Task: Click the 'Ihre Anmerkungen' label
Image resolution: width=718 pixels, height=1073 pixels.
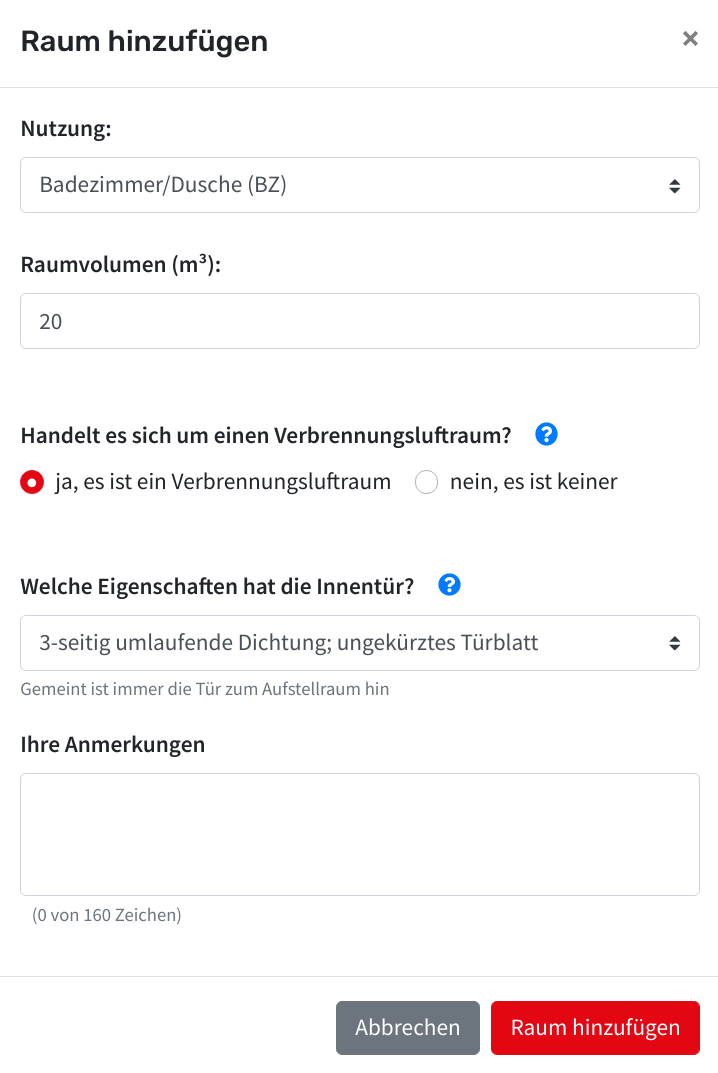Action: tap(113, 745)
